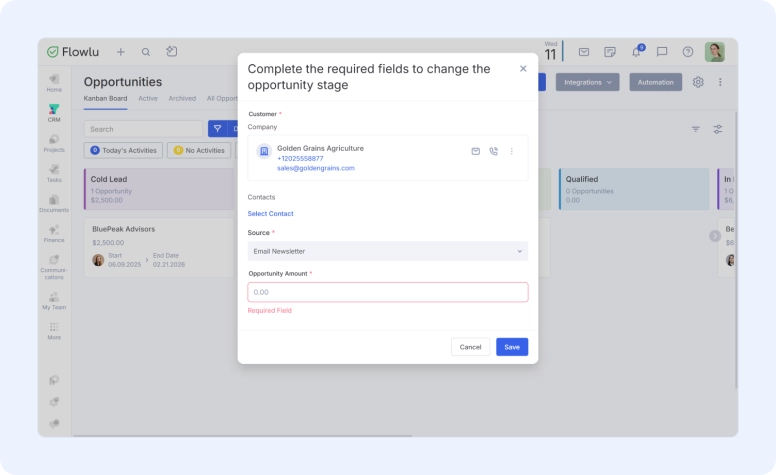Click the bottom sidebar chat bubbles icon

(54, 424)
